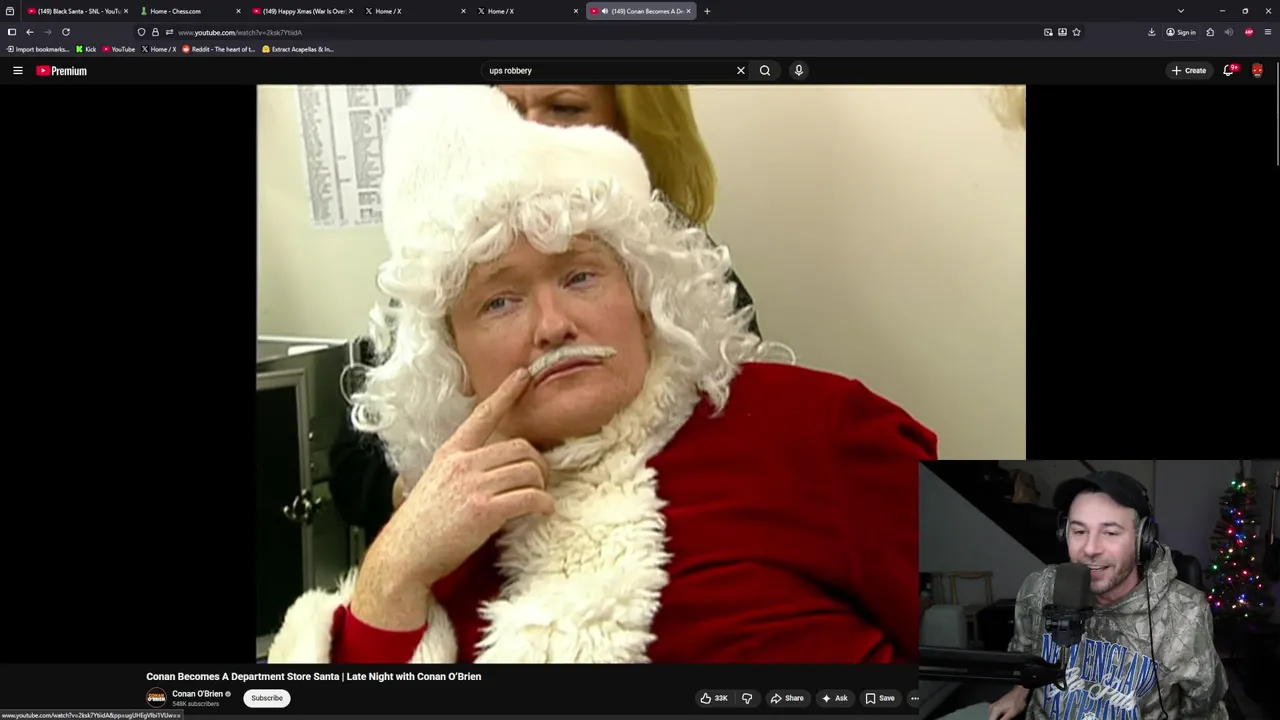Bookmark this page with the star
The width and height of the screenshot is (1280, 720).
point(1076,32)
